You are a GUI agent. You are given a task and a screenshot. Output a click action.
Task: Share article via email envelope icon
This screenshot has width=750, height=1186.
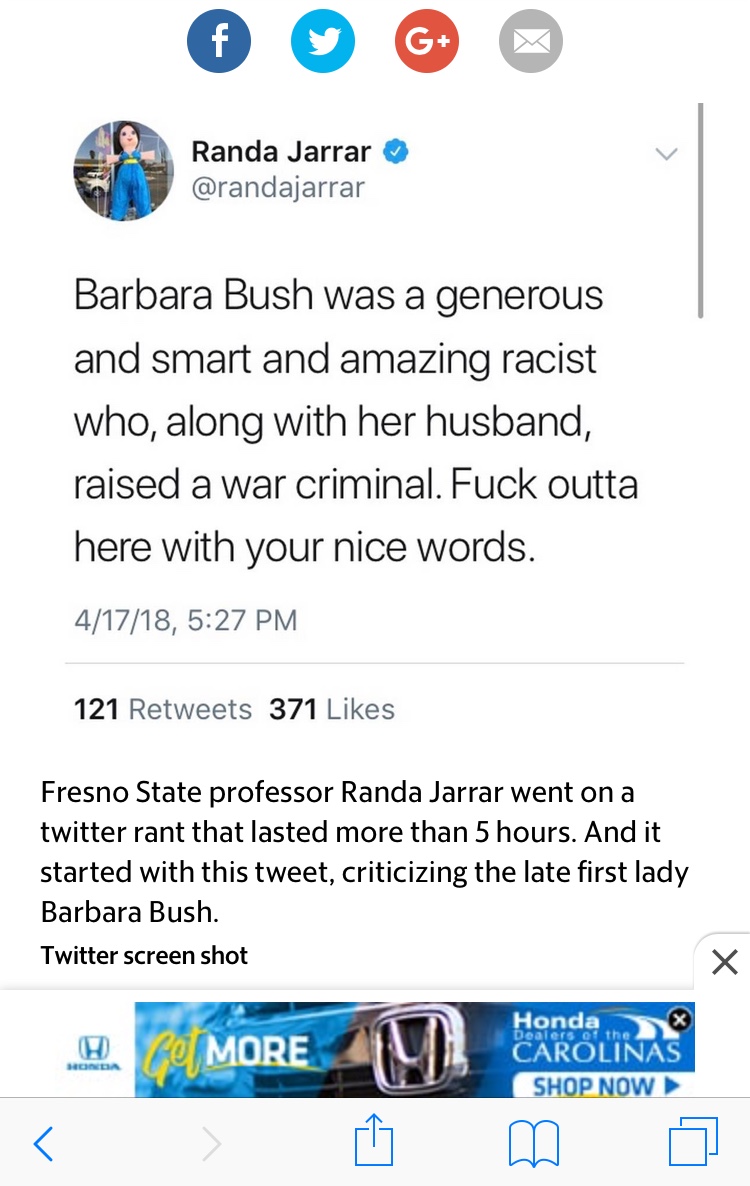(x=531, y=41)
